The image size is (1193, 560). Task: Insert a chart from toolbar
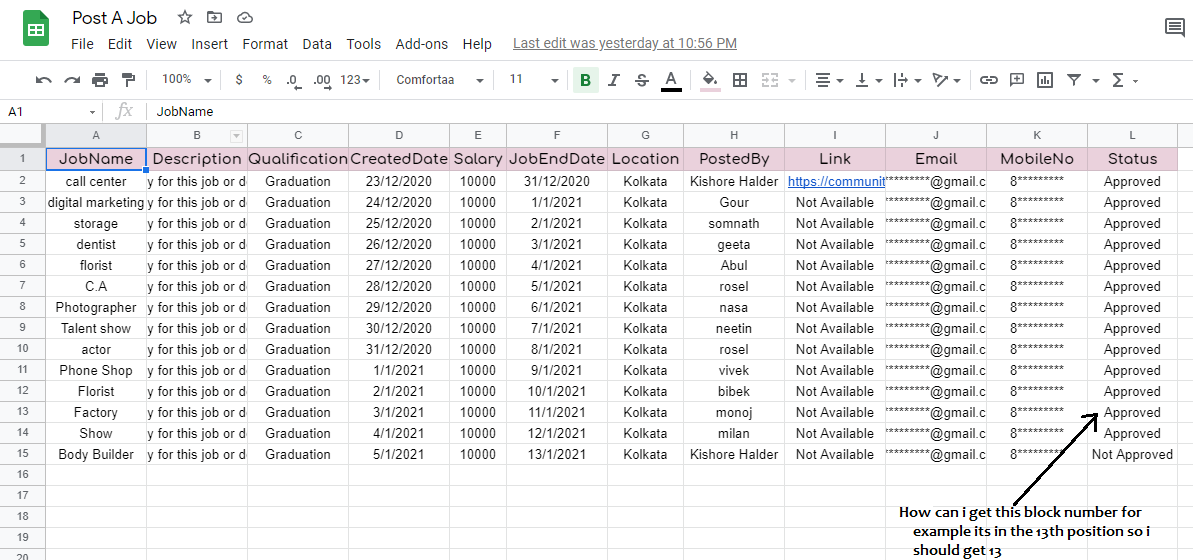point(1045,80)
